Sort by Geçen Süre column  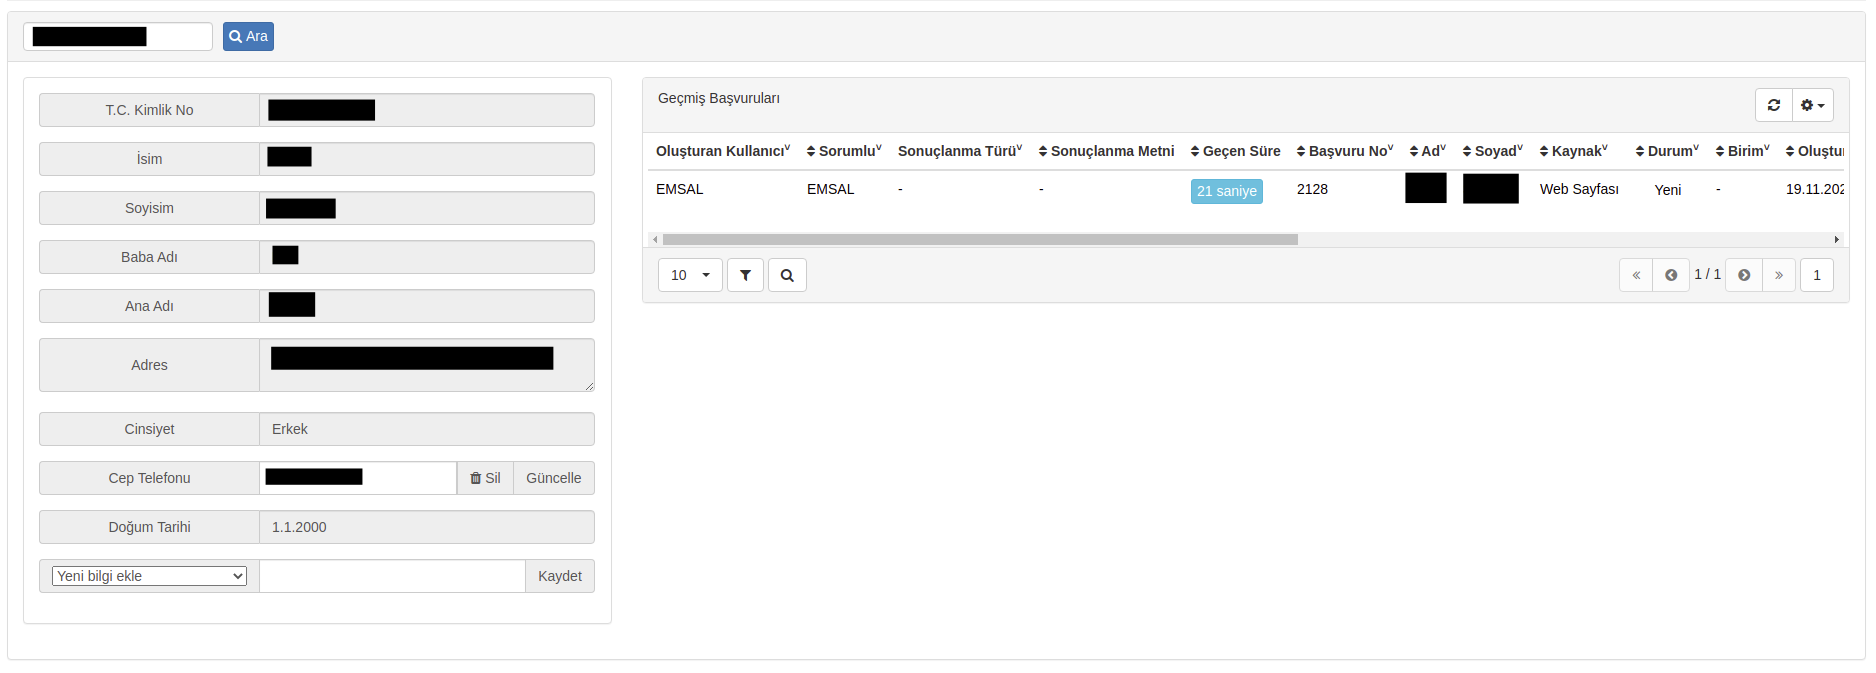tap(1235, 151)
